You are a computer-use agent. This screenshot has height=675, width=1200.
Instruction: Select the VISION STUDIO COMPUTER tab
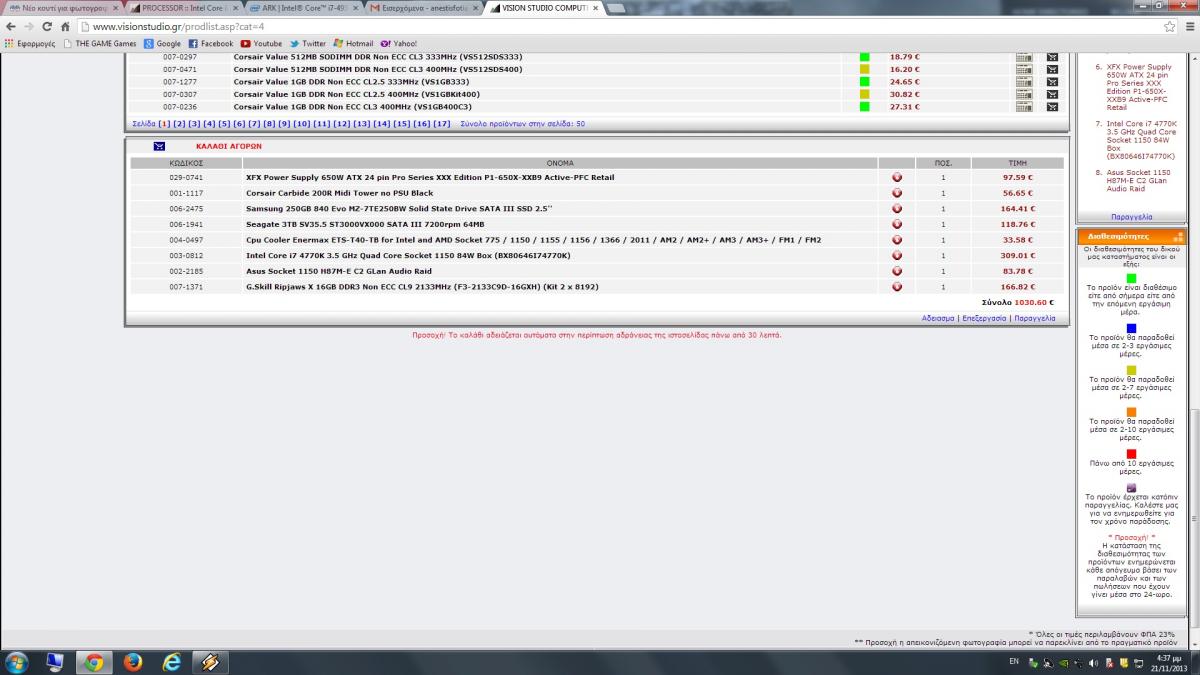(x=543, y=8)
